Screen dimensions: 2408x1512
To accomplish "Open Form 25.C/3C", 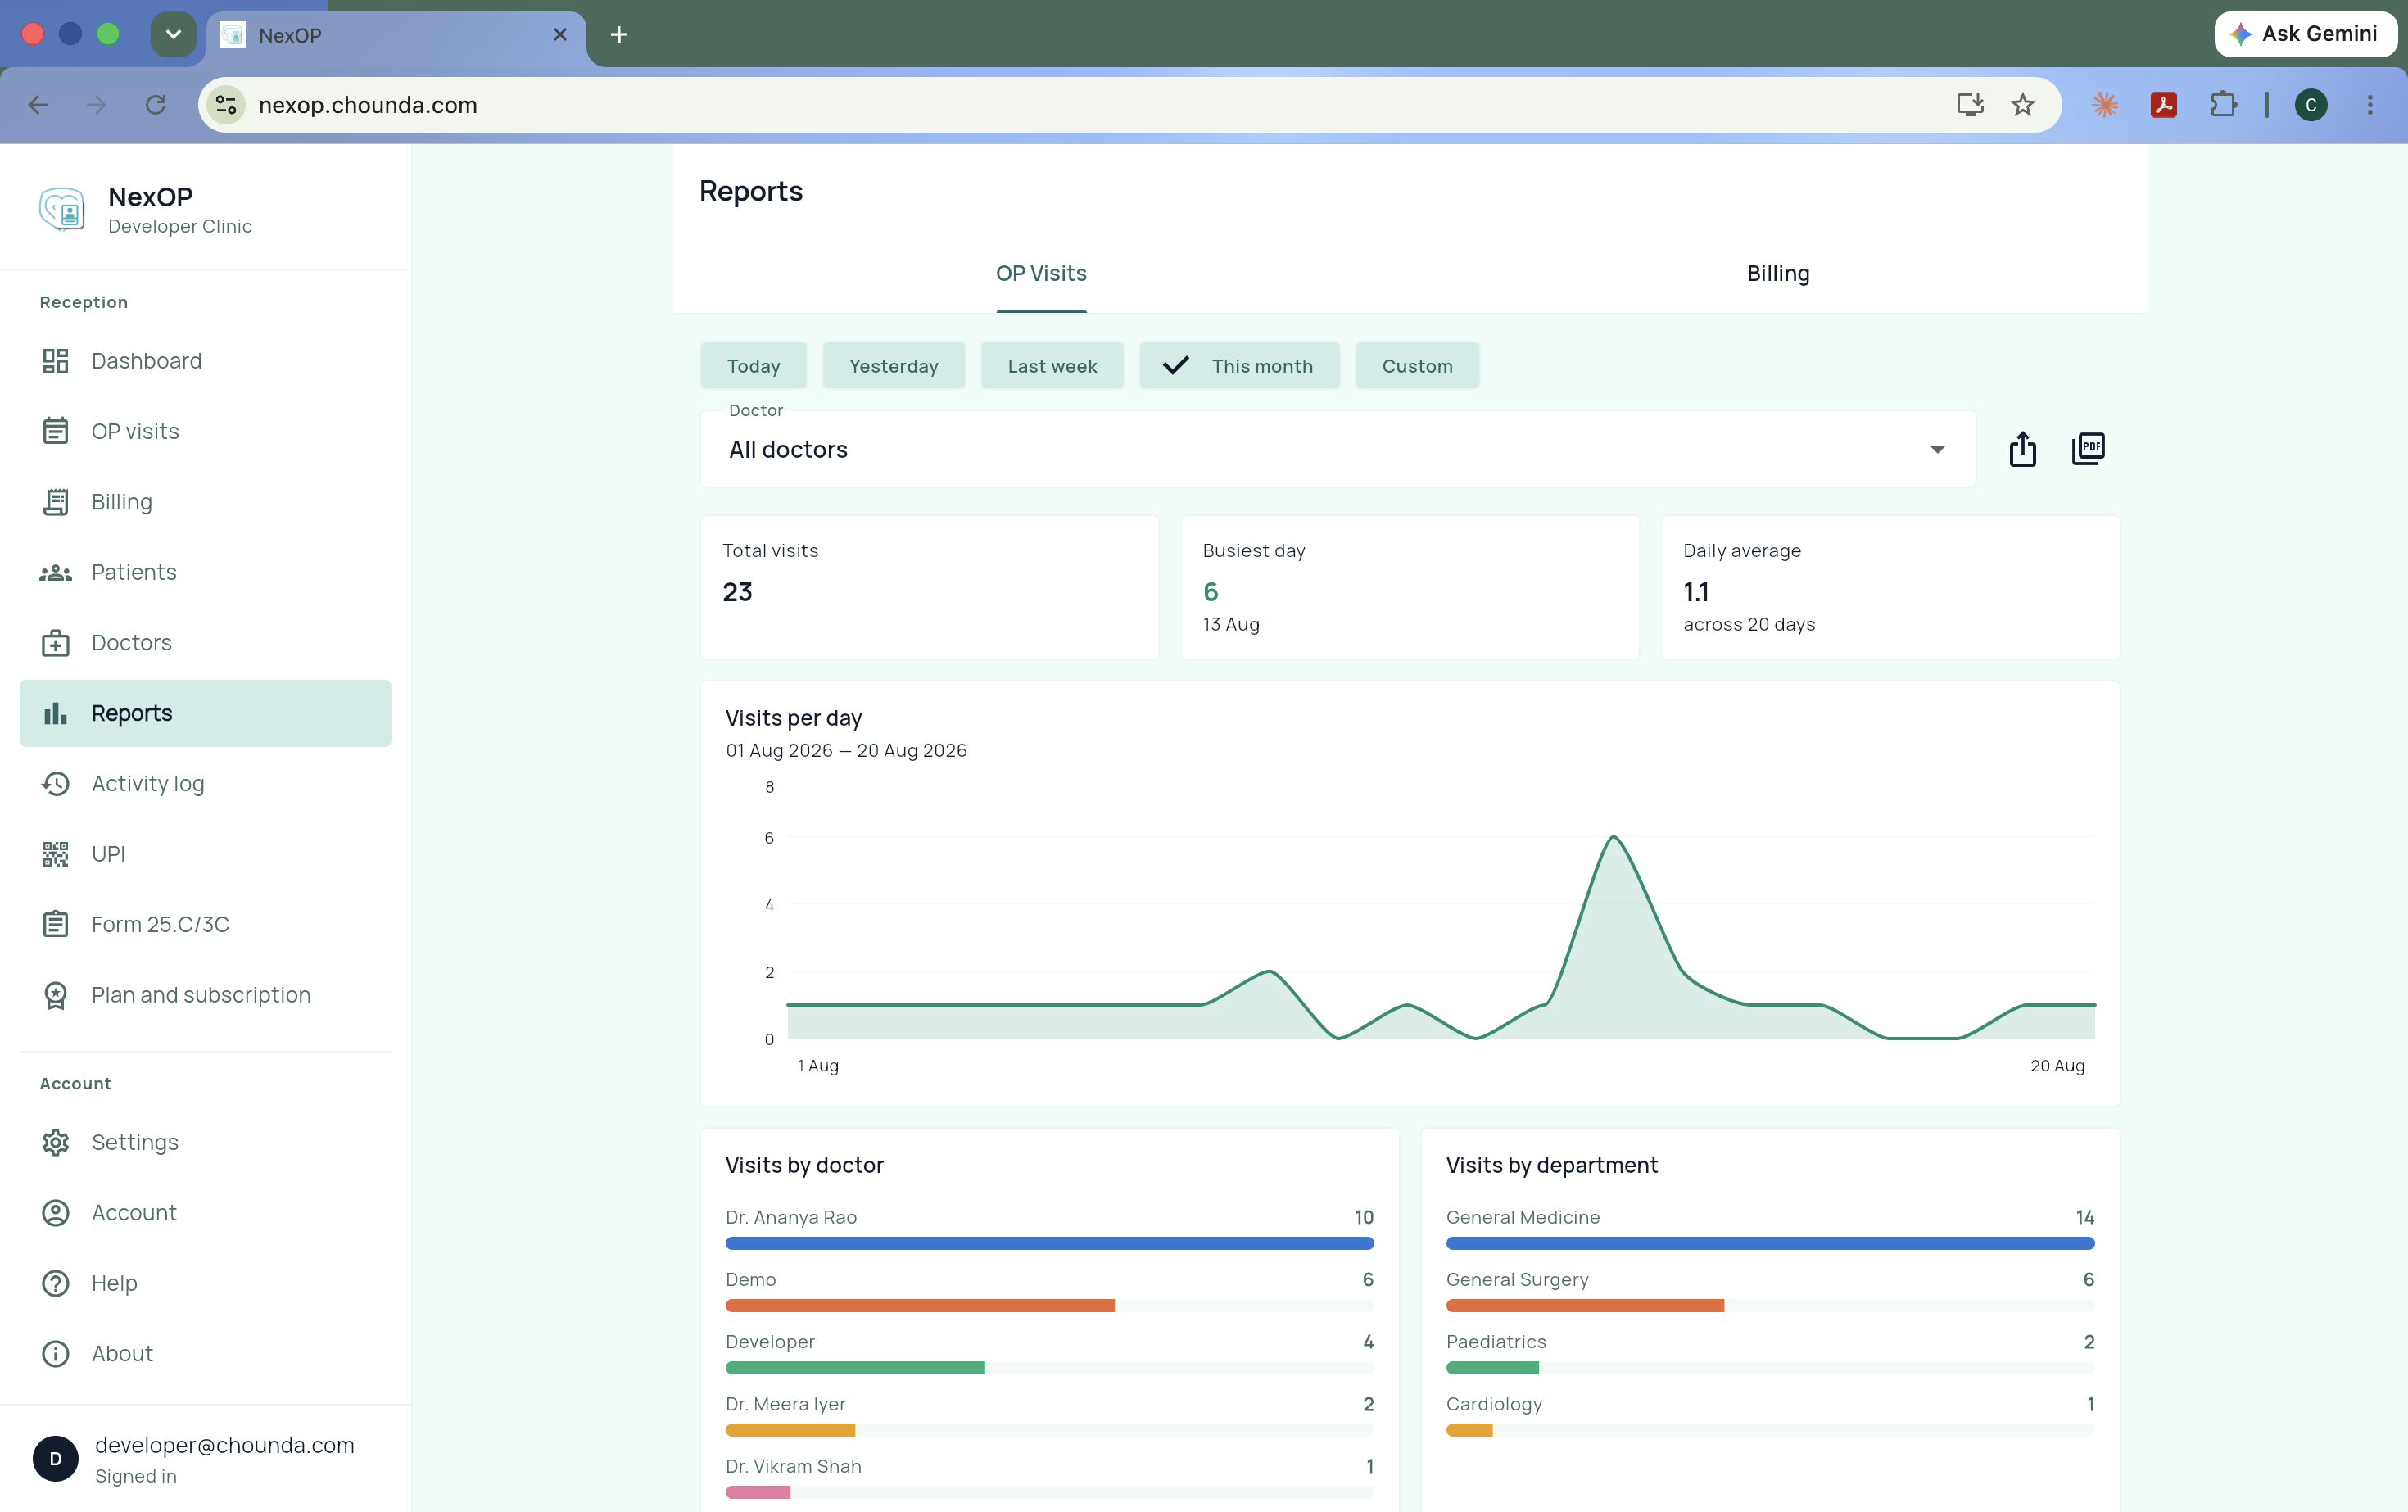I will coord(205,924).
